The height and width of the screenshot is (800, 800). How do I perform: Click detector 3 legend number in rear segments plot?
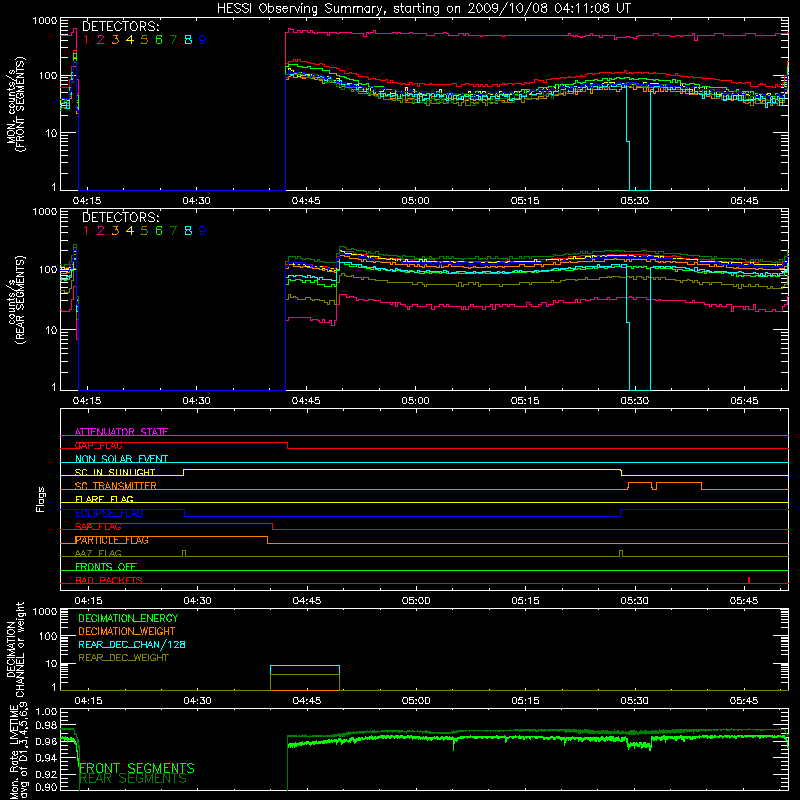[x=115, y=231]
